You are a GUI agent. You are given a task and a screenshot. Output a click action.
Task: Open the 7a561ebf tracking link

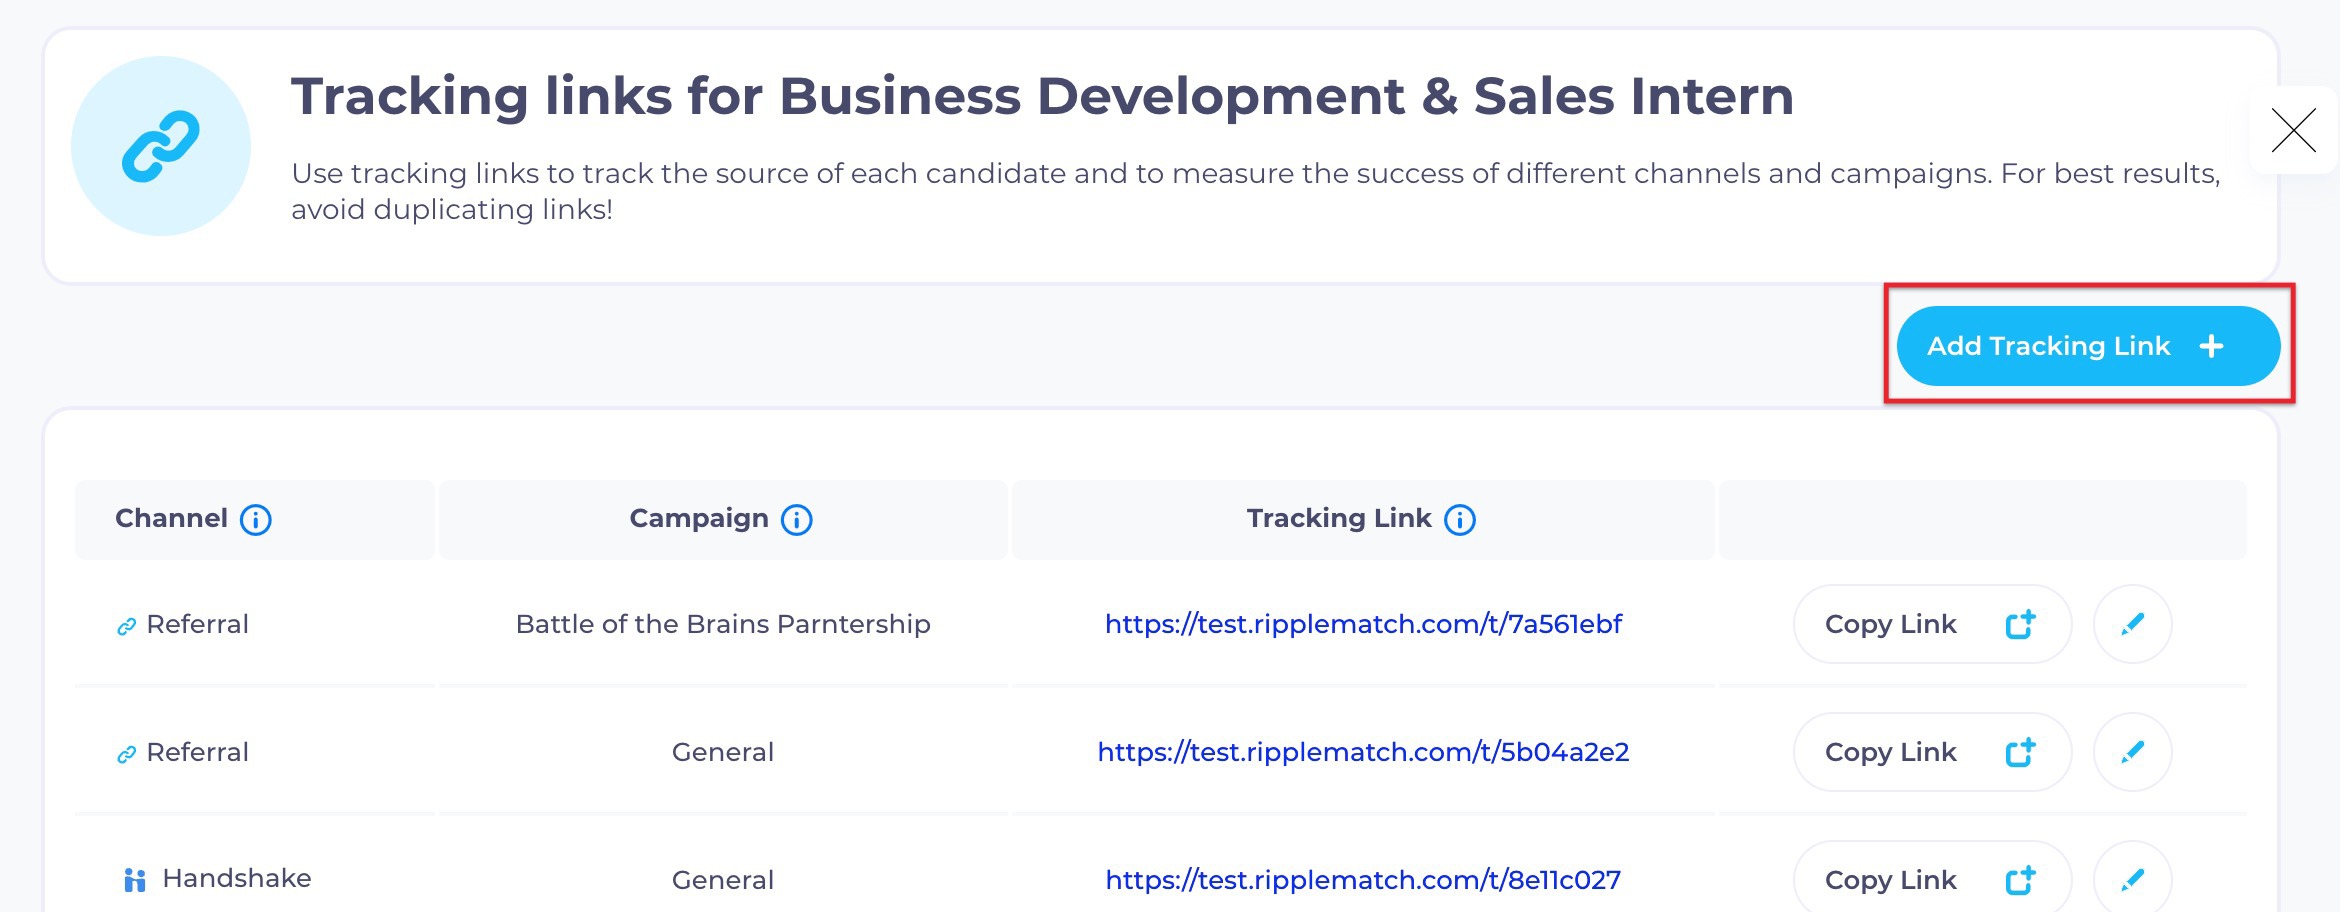coord(1363,624)
